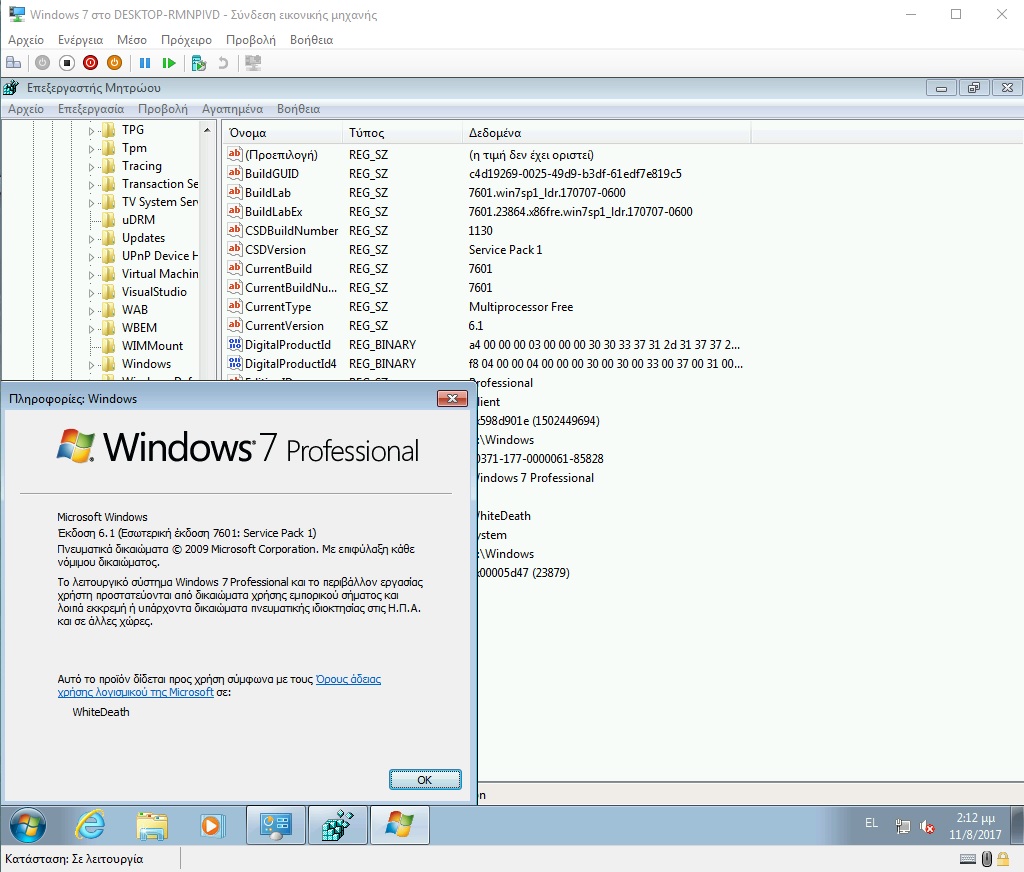Click OK in the Windows info dialog
Screen dimensions: 1024x872
pos(425,779)
